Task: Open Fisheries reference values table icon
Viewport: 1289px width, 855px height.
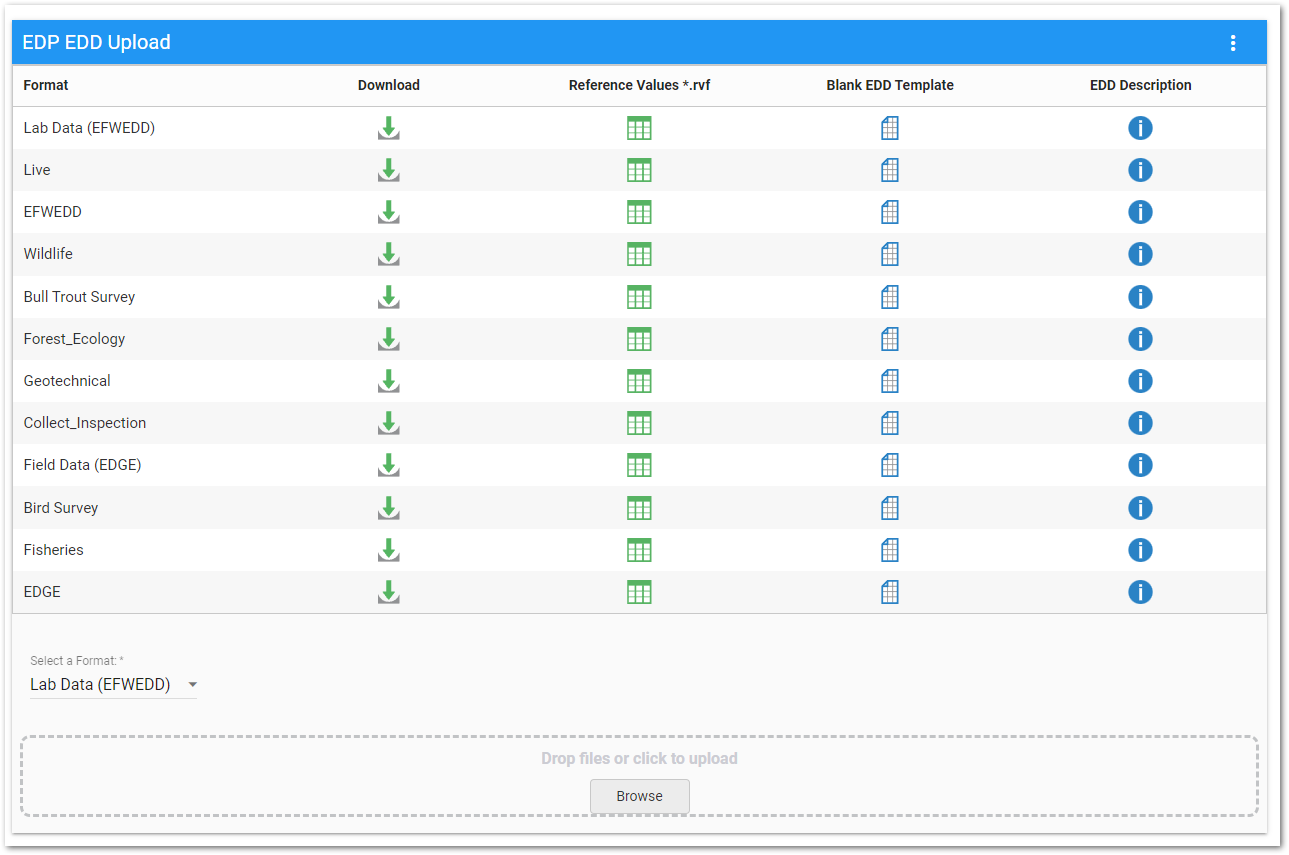Action: point(639,550)
